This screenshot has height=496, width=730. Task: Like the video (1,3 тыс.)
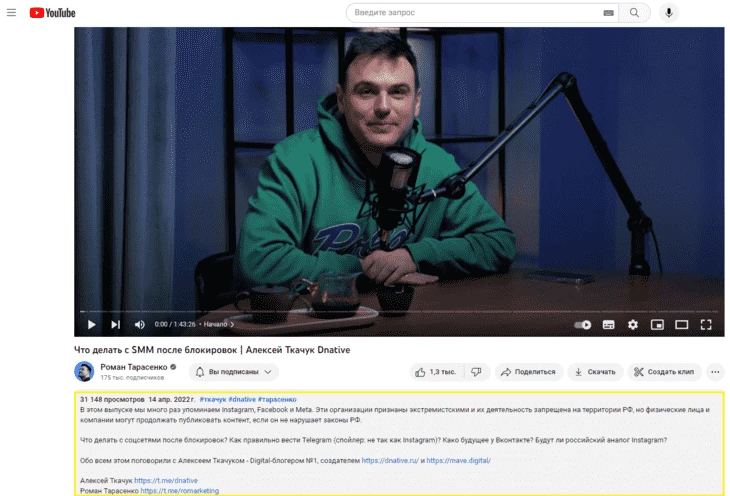(436, 372)
